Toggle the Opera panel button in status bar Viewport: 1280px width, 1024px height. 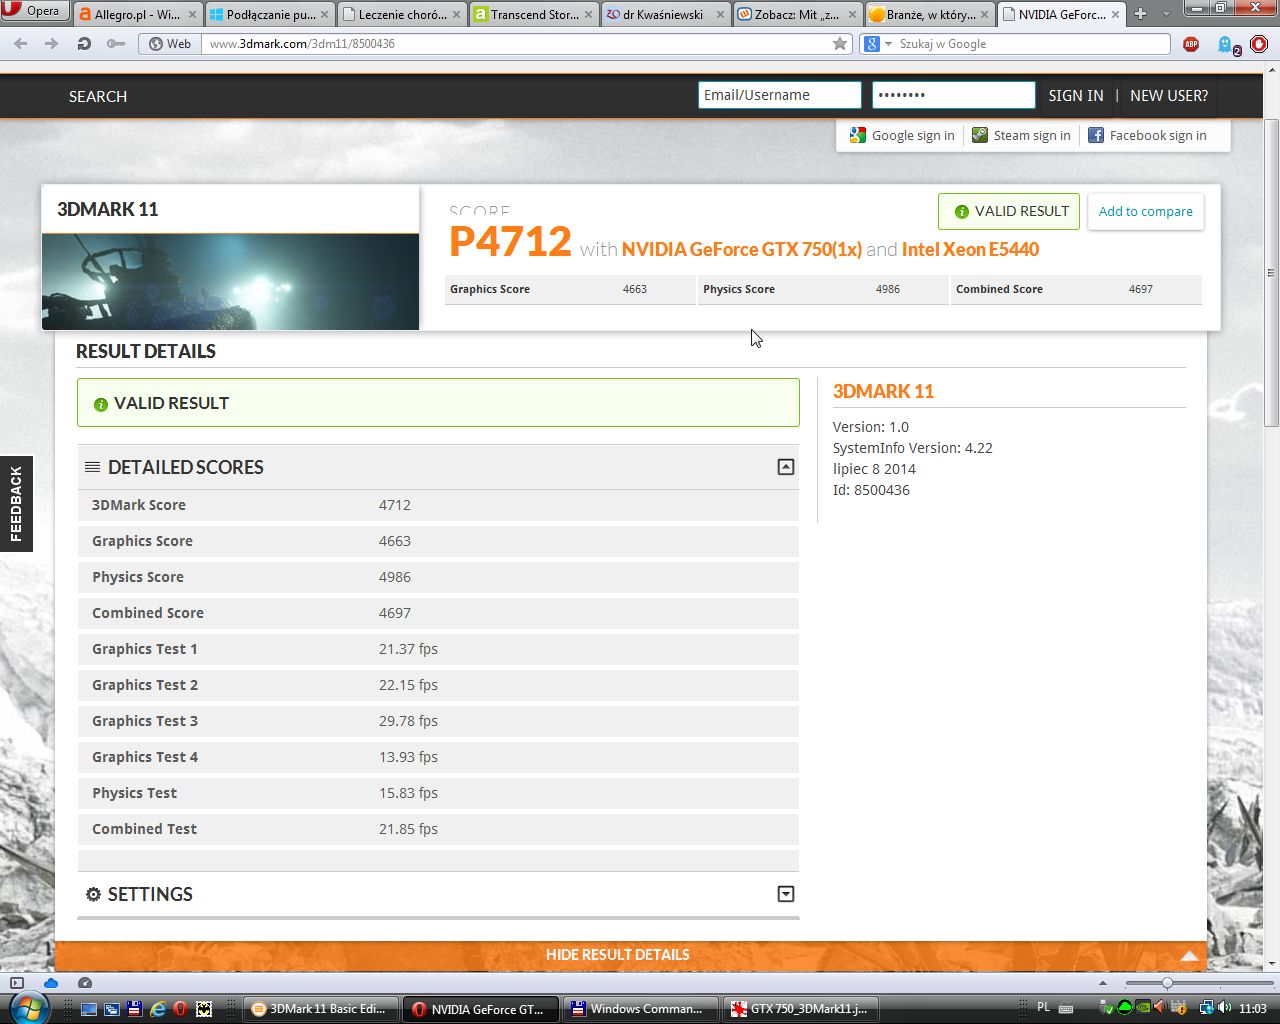pos(17,984)
